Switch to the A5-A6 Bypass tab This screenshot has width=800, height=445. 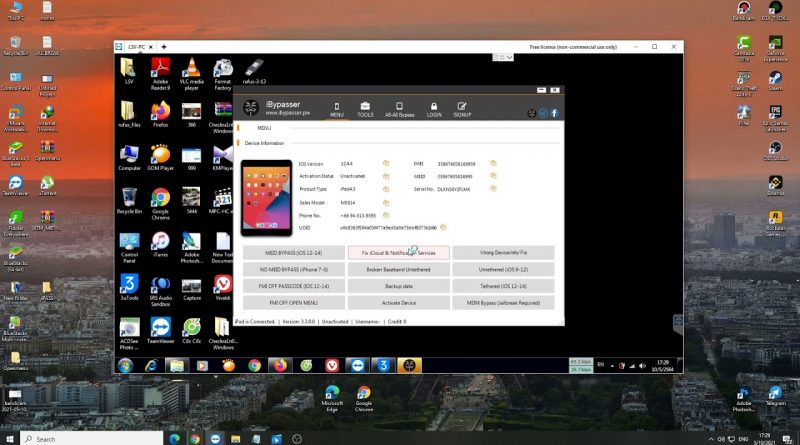click(x=399, y=109)
